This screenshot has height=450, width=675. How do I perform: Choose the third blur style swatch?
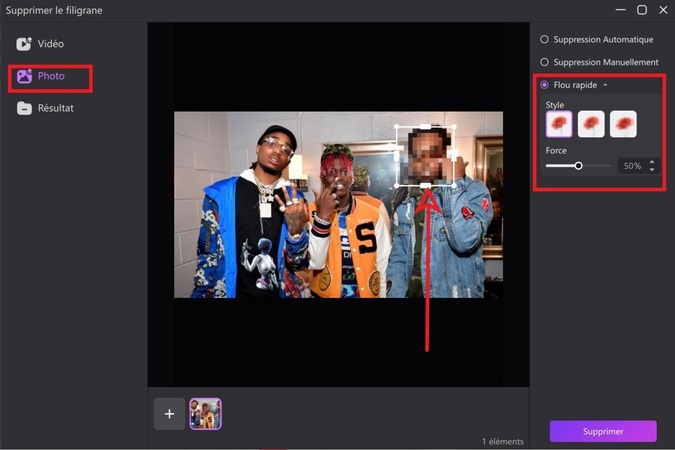click(623, 124)
